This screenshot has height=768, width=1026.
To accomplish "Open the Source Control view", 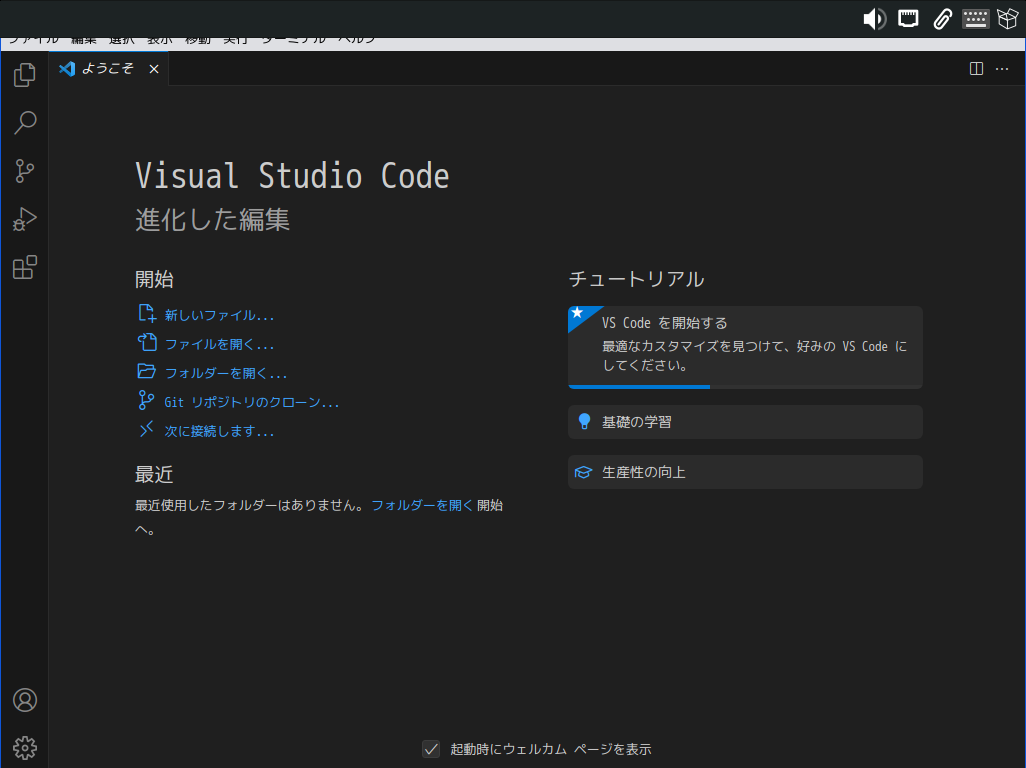I will tap(24, 171).
